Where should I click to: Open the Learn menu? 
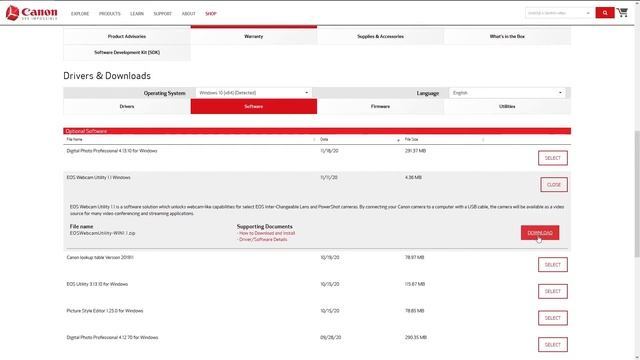click(137, 14)
